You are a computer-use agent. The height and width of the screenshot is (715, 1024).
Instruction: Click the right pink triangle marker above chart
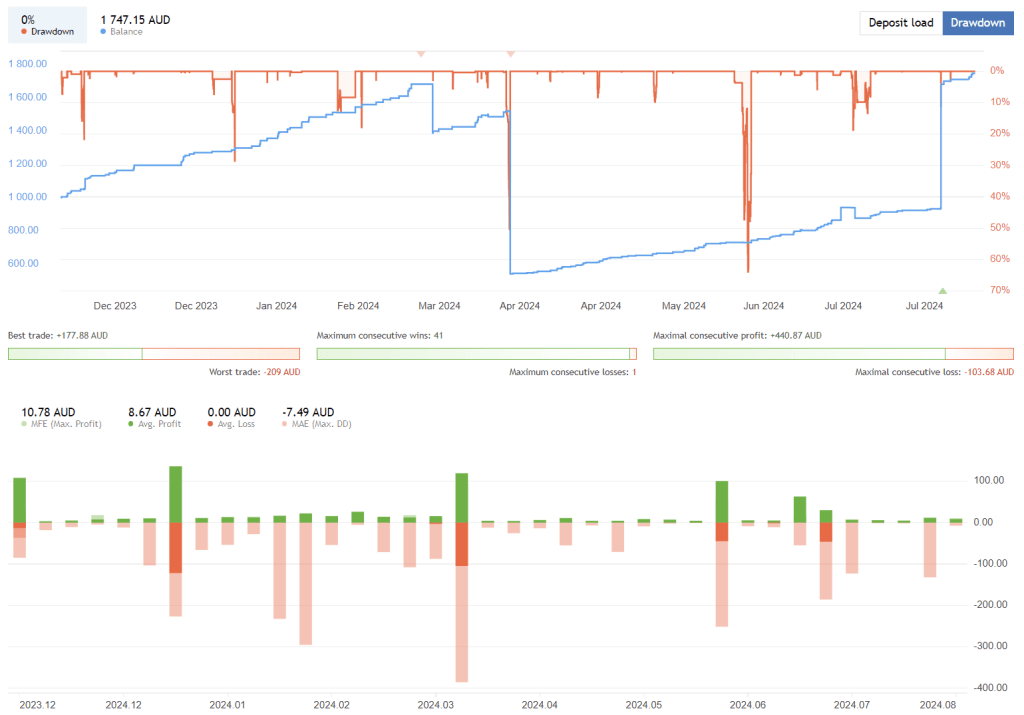click(510, 53)
